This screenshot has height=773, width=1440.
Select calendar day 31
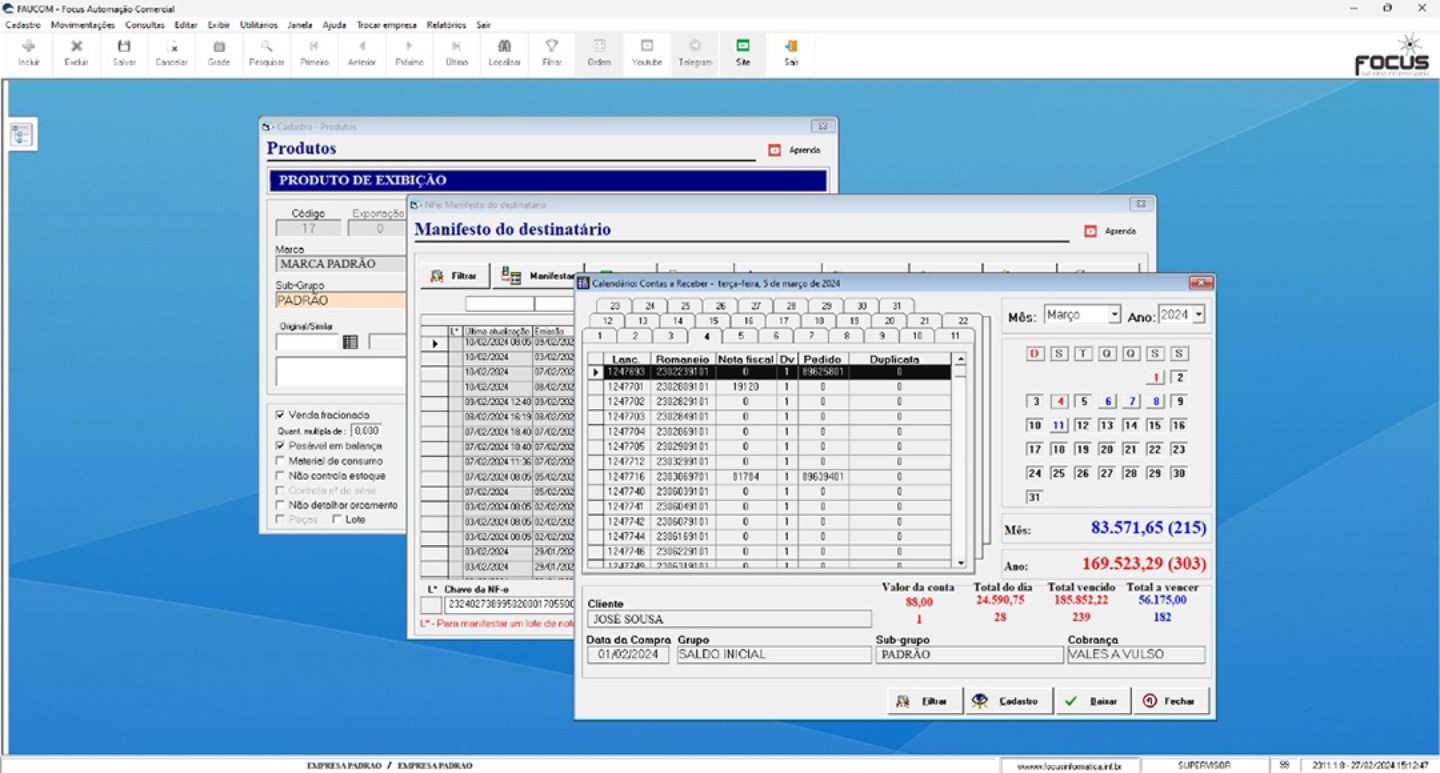click(1035, 497)
